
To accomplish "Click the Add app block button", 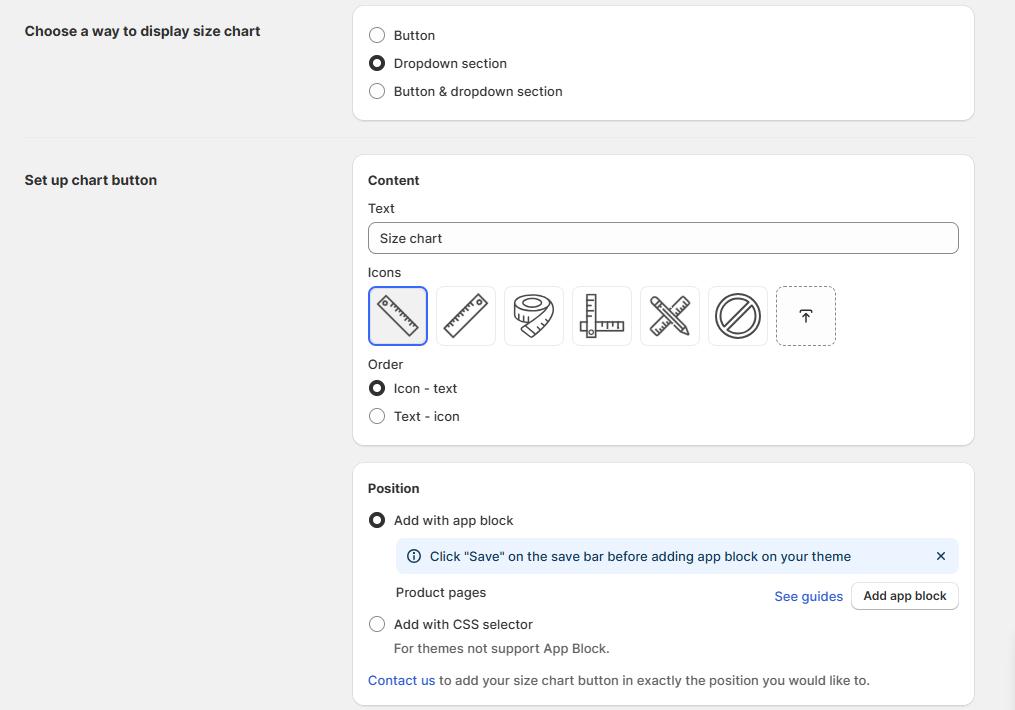I will point(904,596).
